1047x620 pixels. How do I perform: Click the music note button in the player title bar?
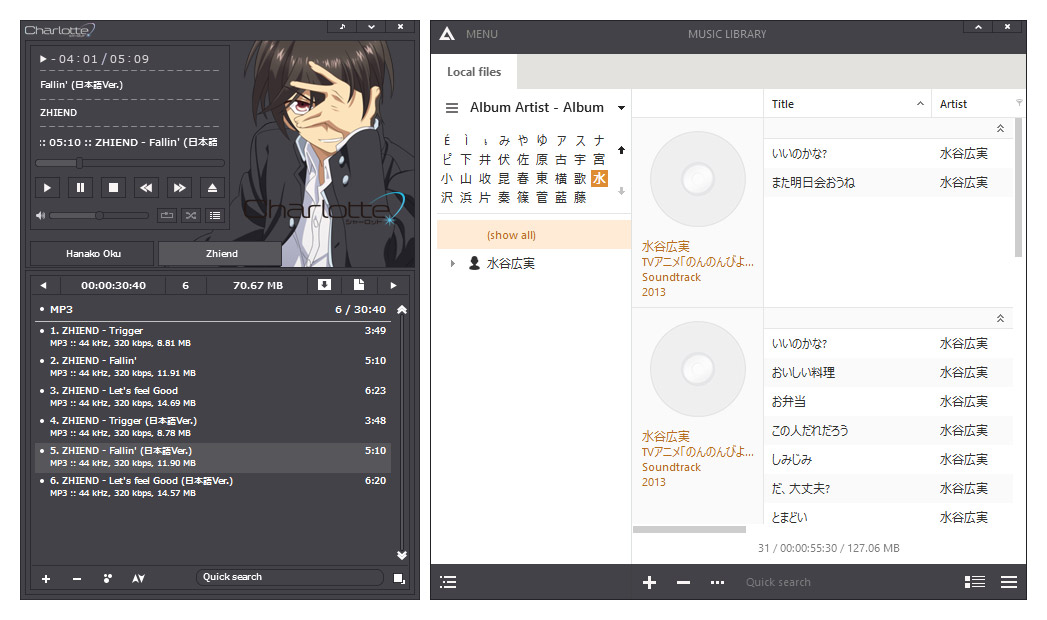click(x=343, y=27)
